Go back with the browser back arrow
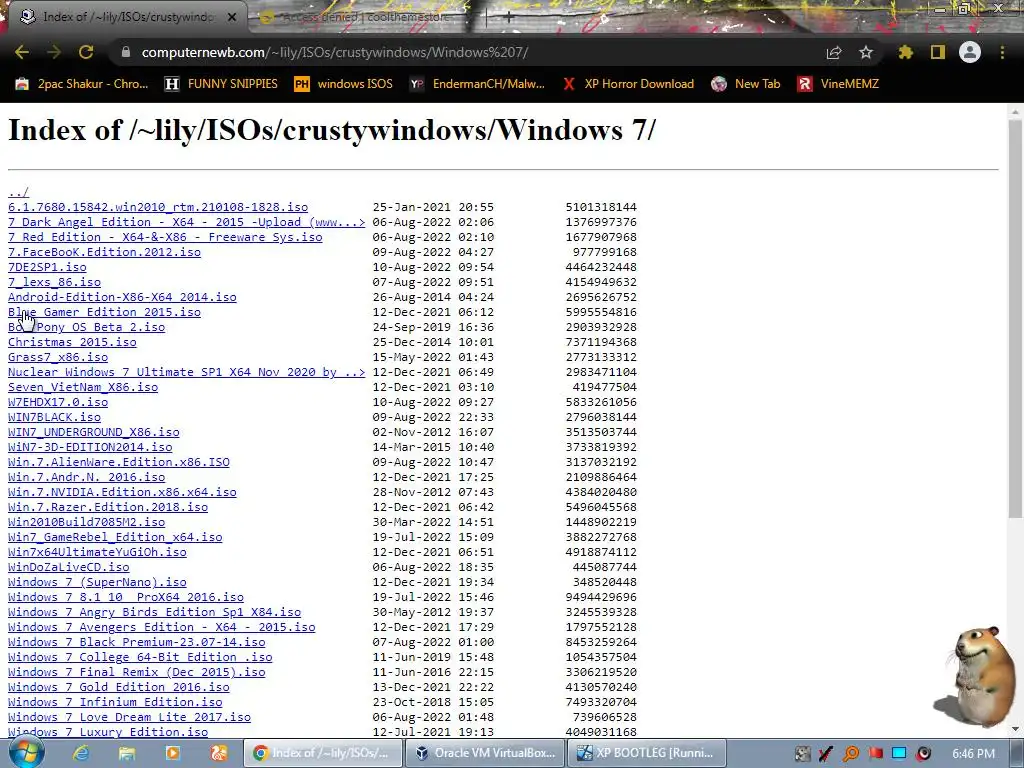This screenshot has height=768, width=1024. point(22,52)
